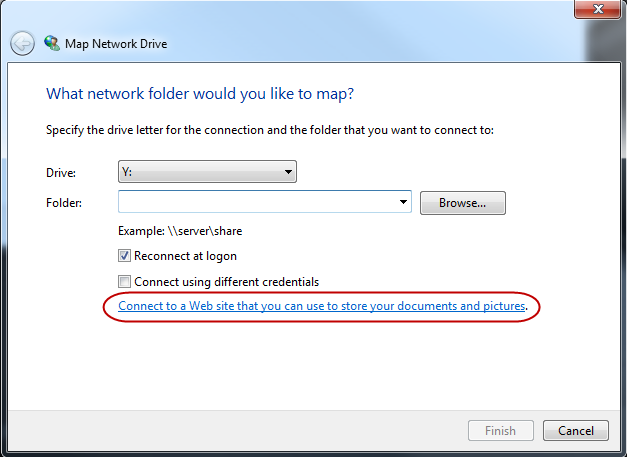The height and width of the screenshot is (457, 627).
Task: Click the 'Folder:' field label
Action: [x=64, y=203]
